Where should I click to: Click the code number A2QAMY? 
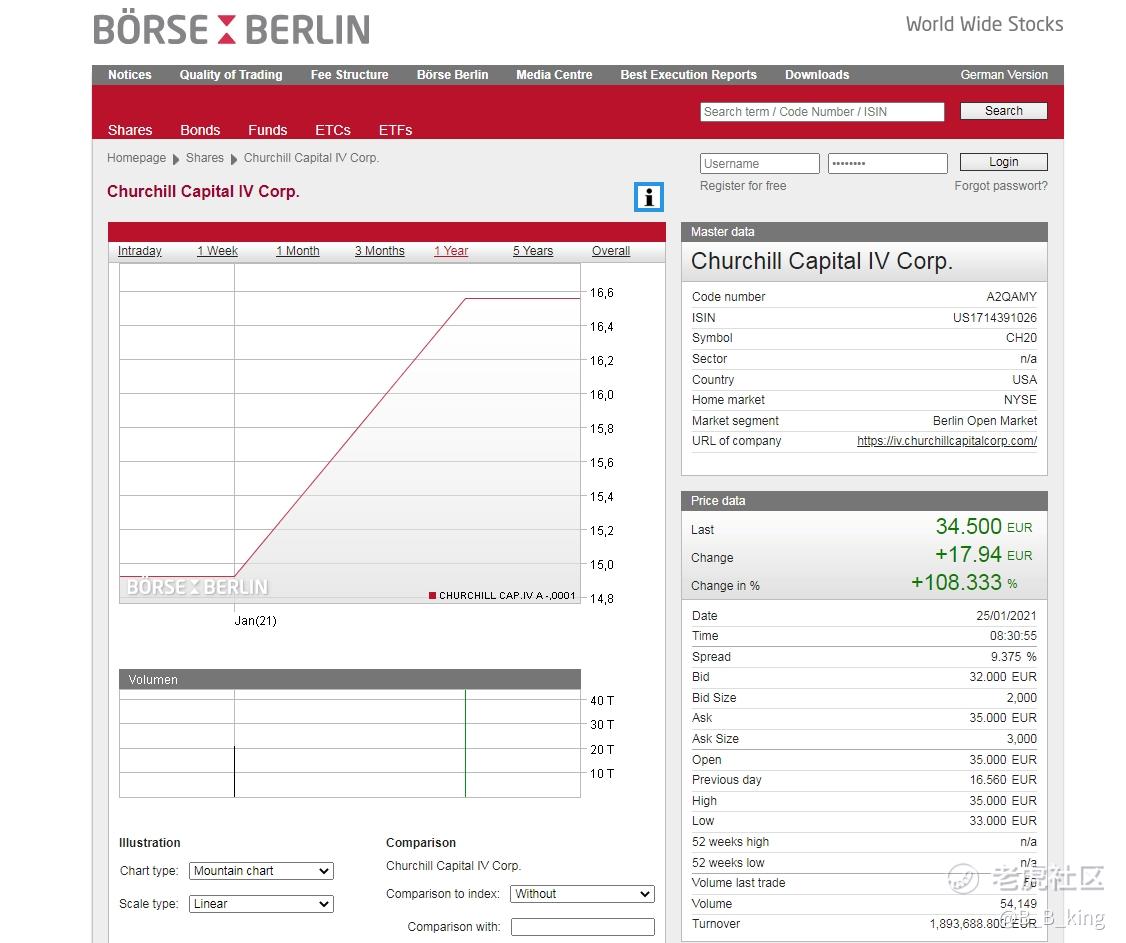1012,297
